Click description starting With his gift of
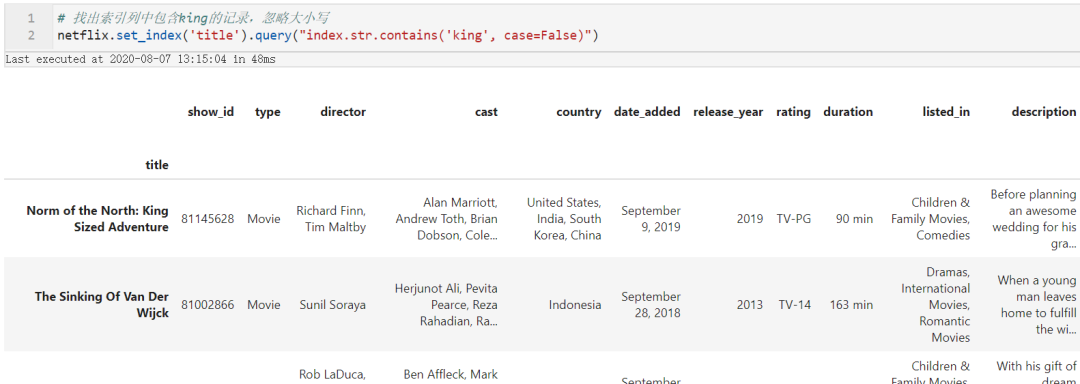The image size is (1080, 384). click(x=1037, y=372)
